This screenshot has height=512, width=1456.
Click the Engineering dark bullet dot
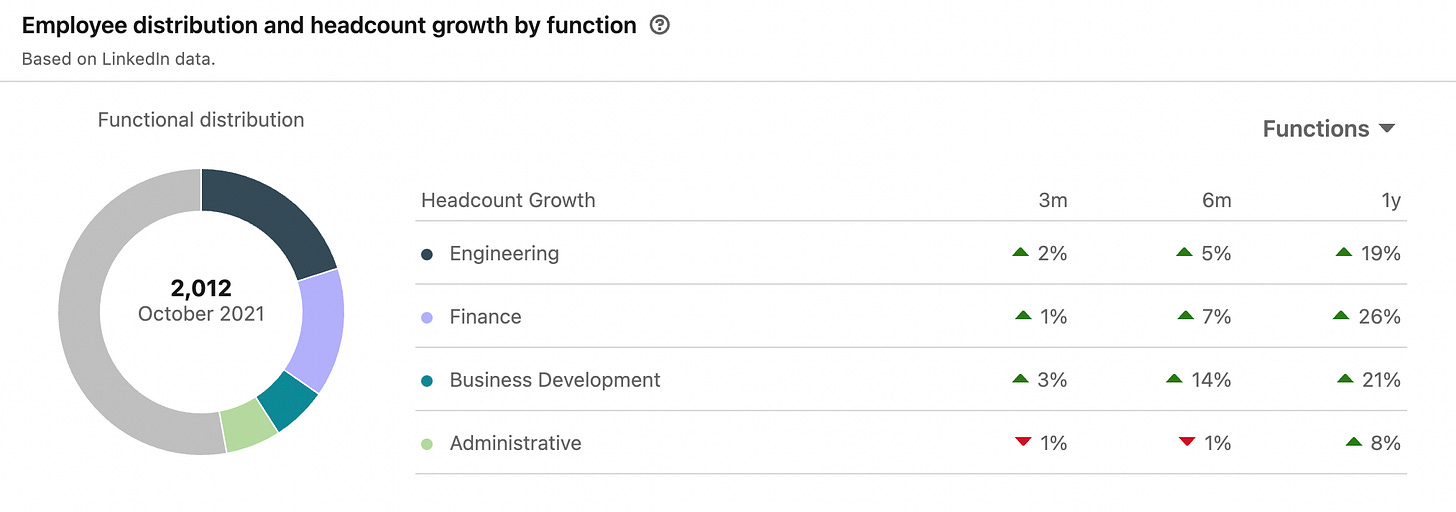tap(427, 254)
